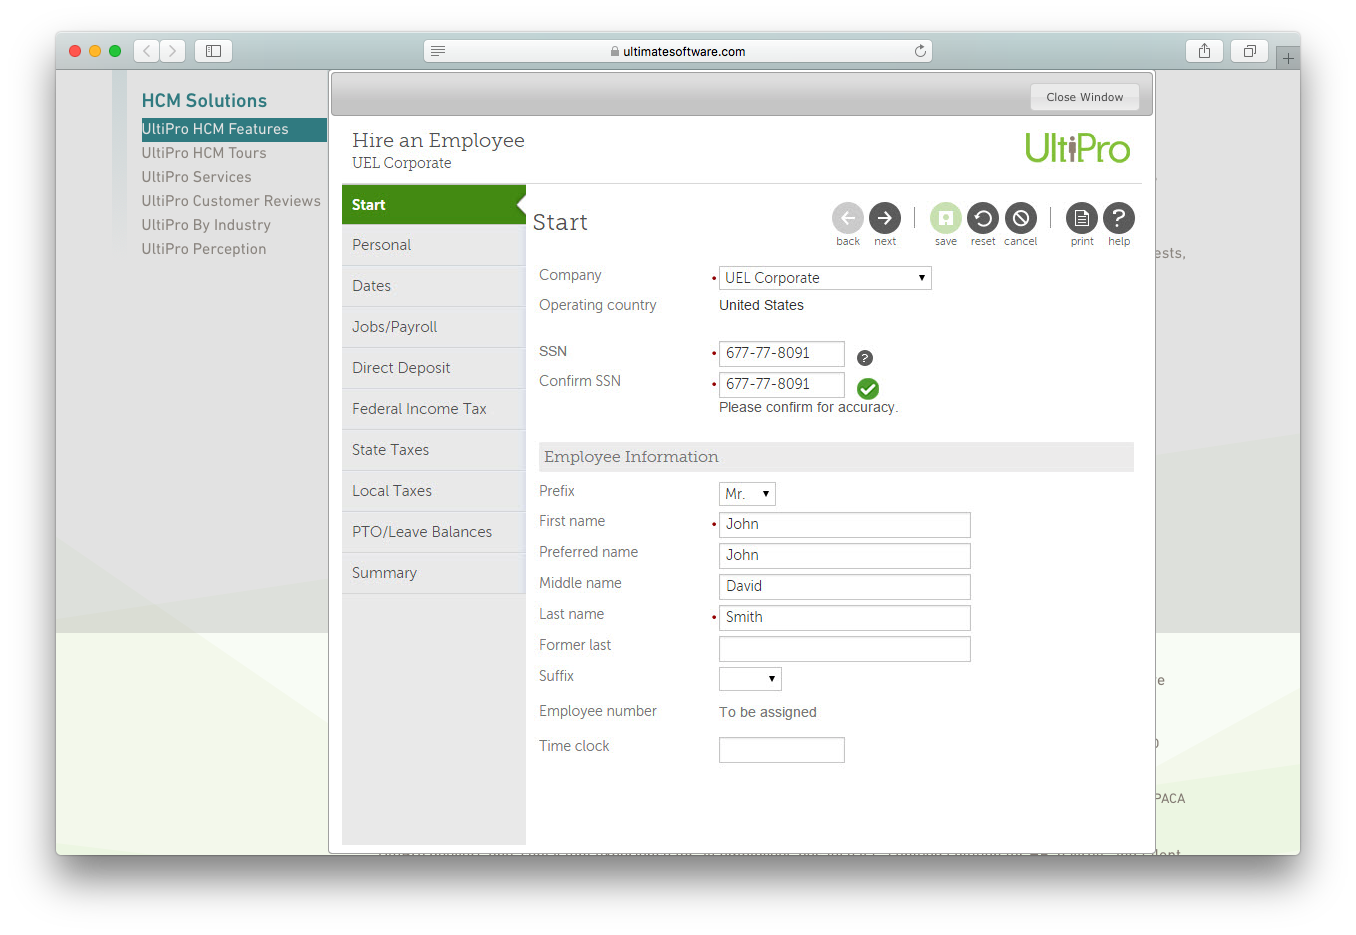The width and height of the screenshot is (1356, 935).
Task: Click the green checkmark beside Confirm SSN
Action: pyautogui.click(x=868, y=389)
